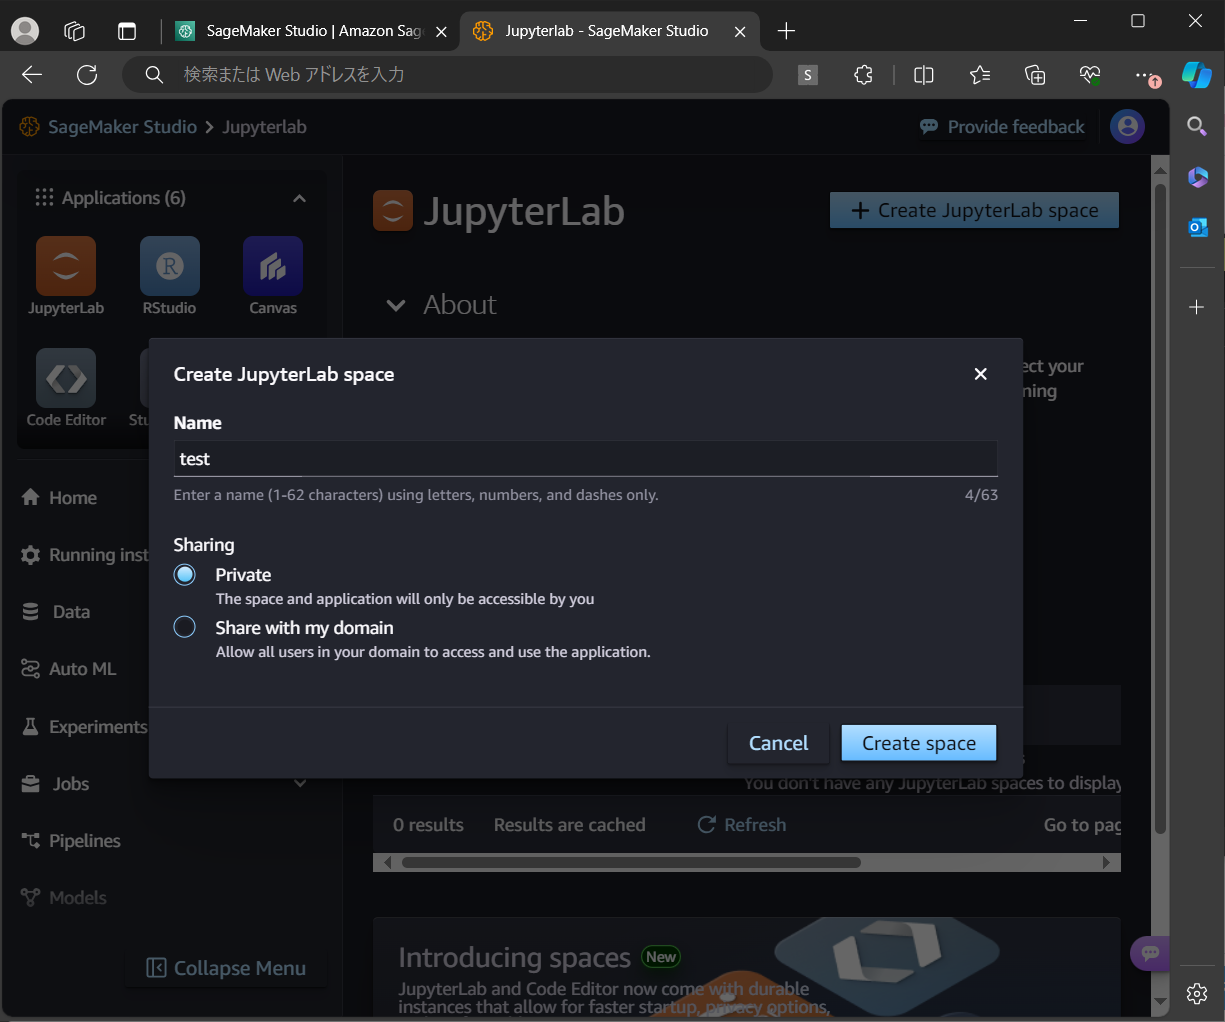Close the SageMaker Studio Amazon tab
Viewport: 1225px width, 1022px height.
(x=441, y=31)
